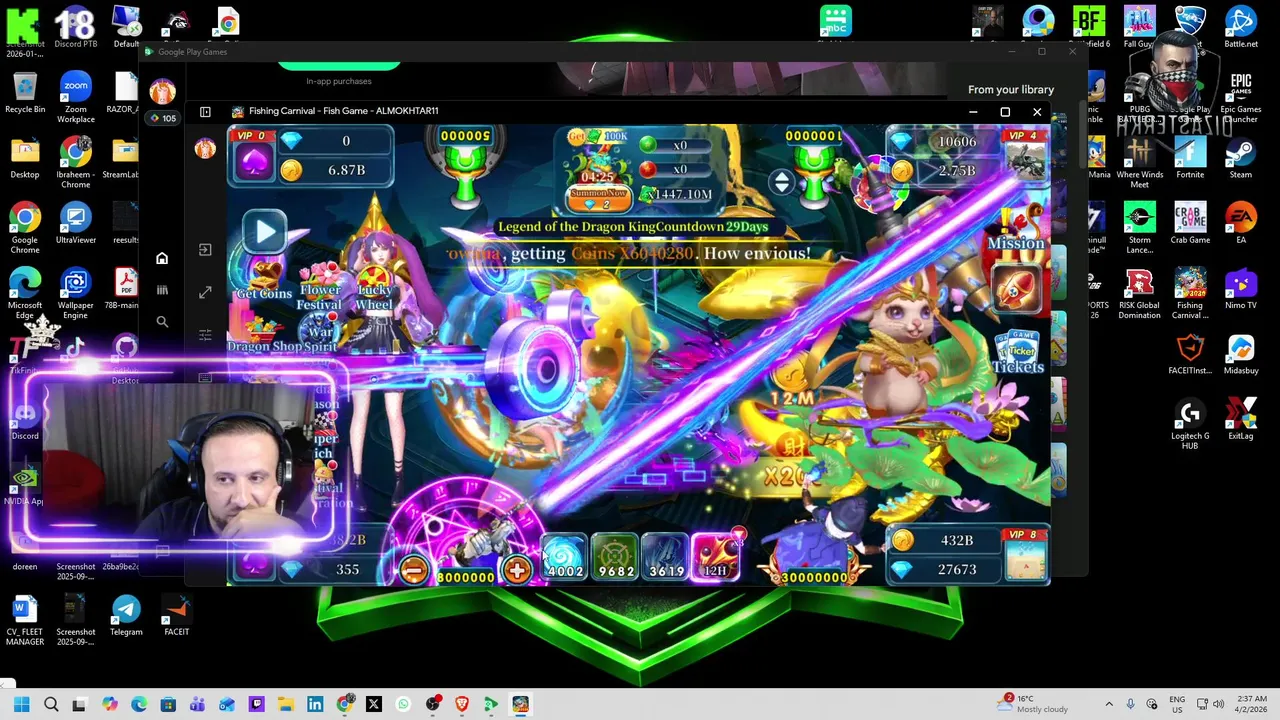Open the Tickets game icon
Screen dimensions: 1280x720
point(1018,352)
